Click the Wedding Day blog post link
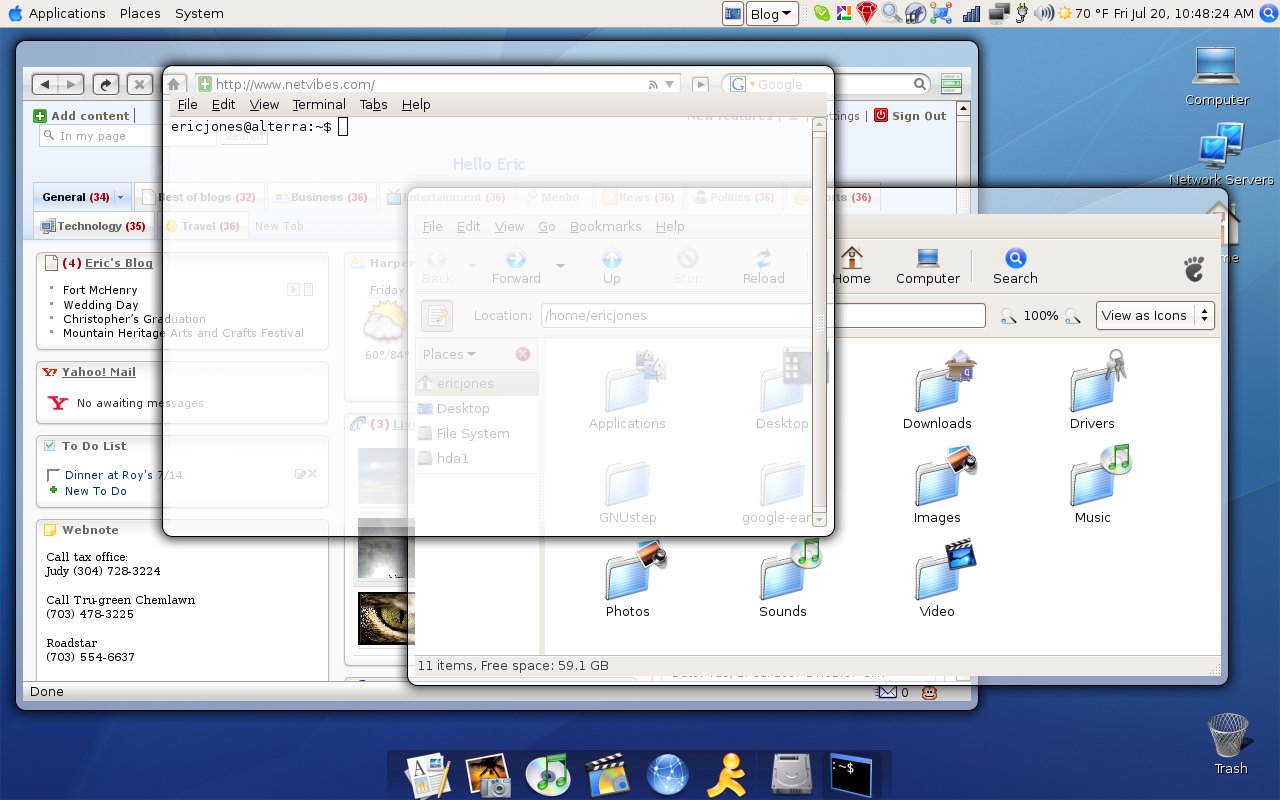This screenshot has height=800, width=1280. coord(101,305)
